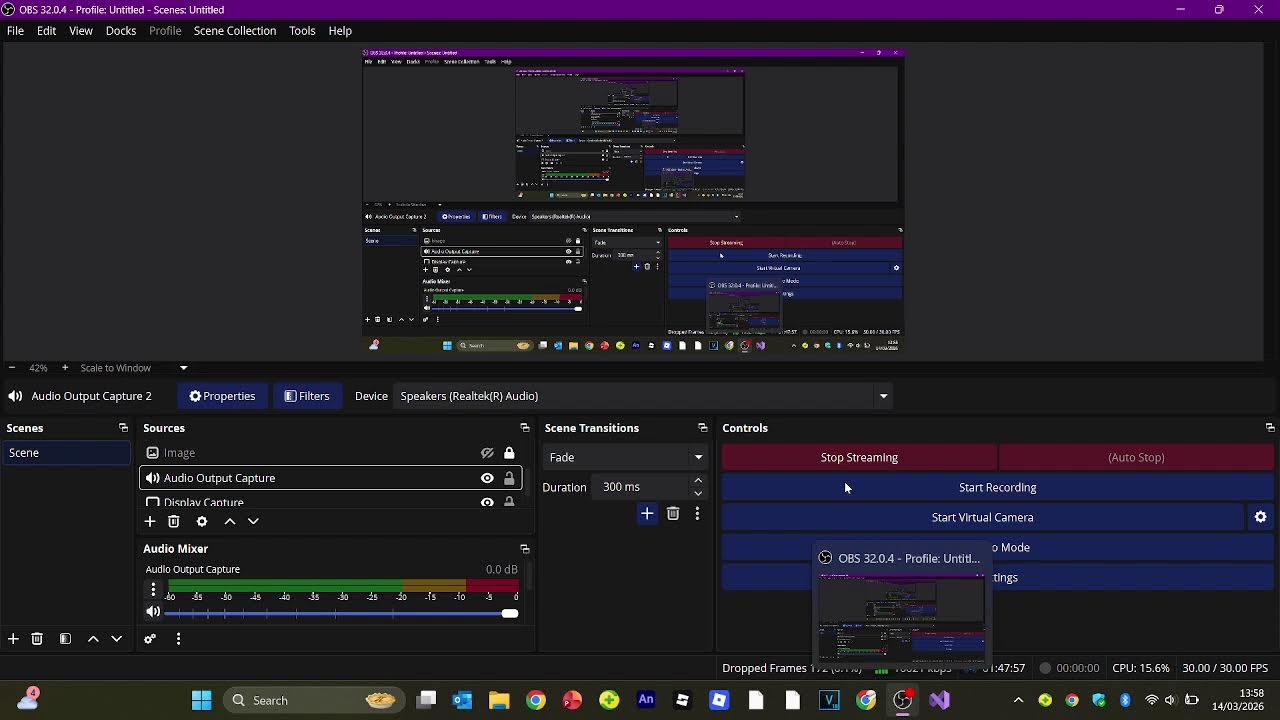Add a new source with the plus icon
Viewport: 1280px width, 720px height.
pyautogui.click(x=150, y=521)
